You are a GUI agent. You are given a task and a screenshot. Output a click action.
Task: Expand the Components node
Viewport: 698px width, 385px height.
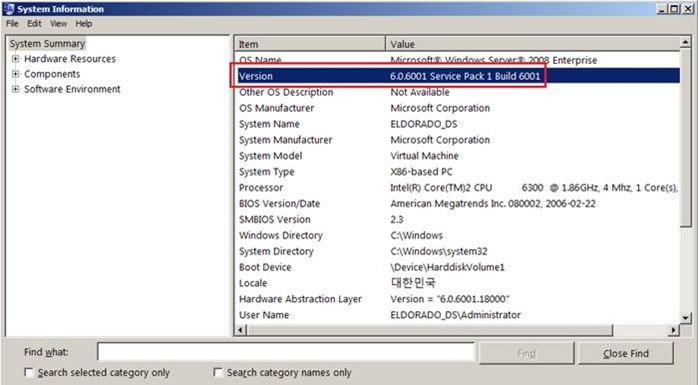pyautogui.click(x=16, y=74)
